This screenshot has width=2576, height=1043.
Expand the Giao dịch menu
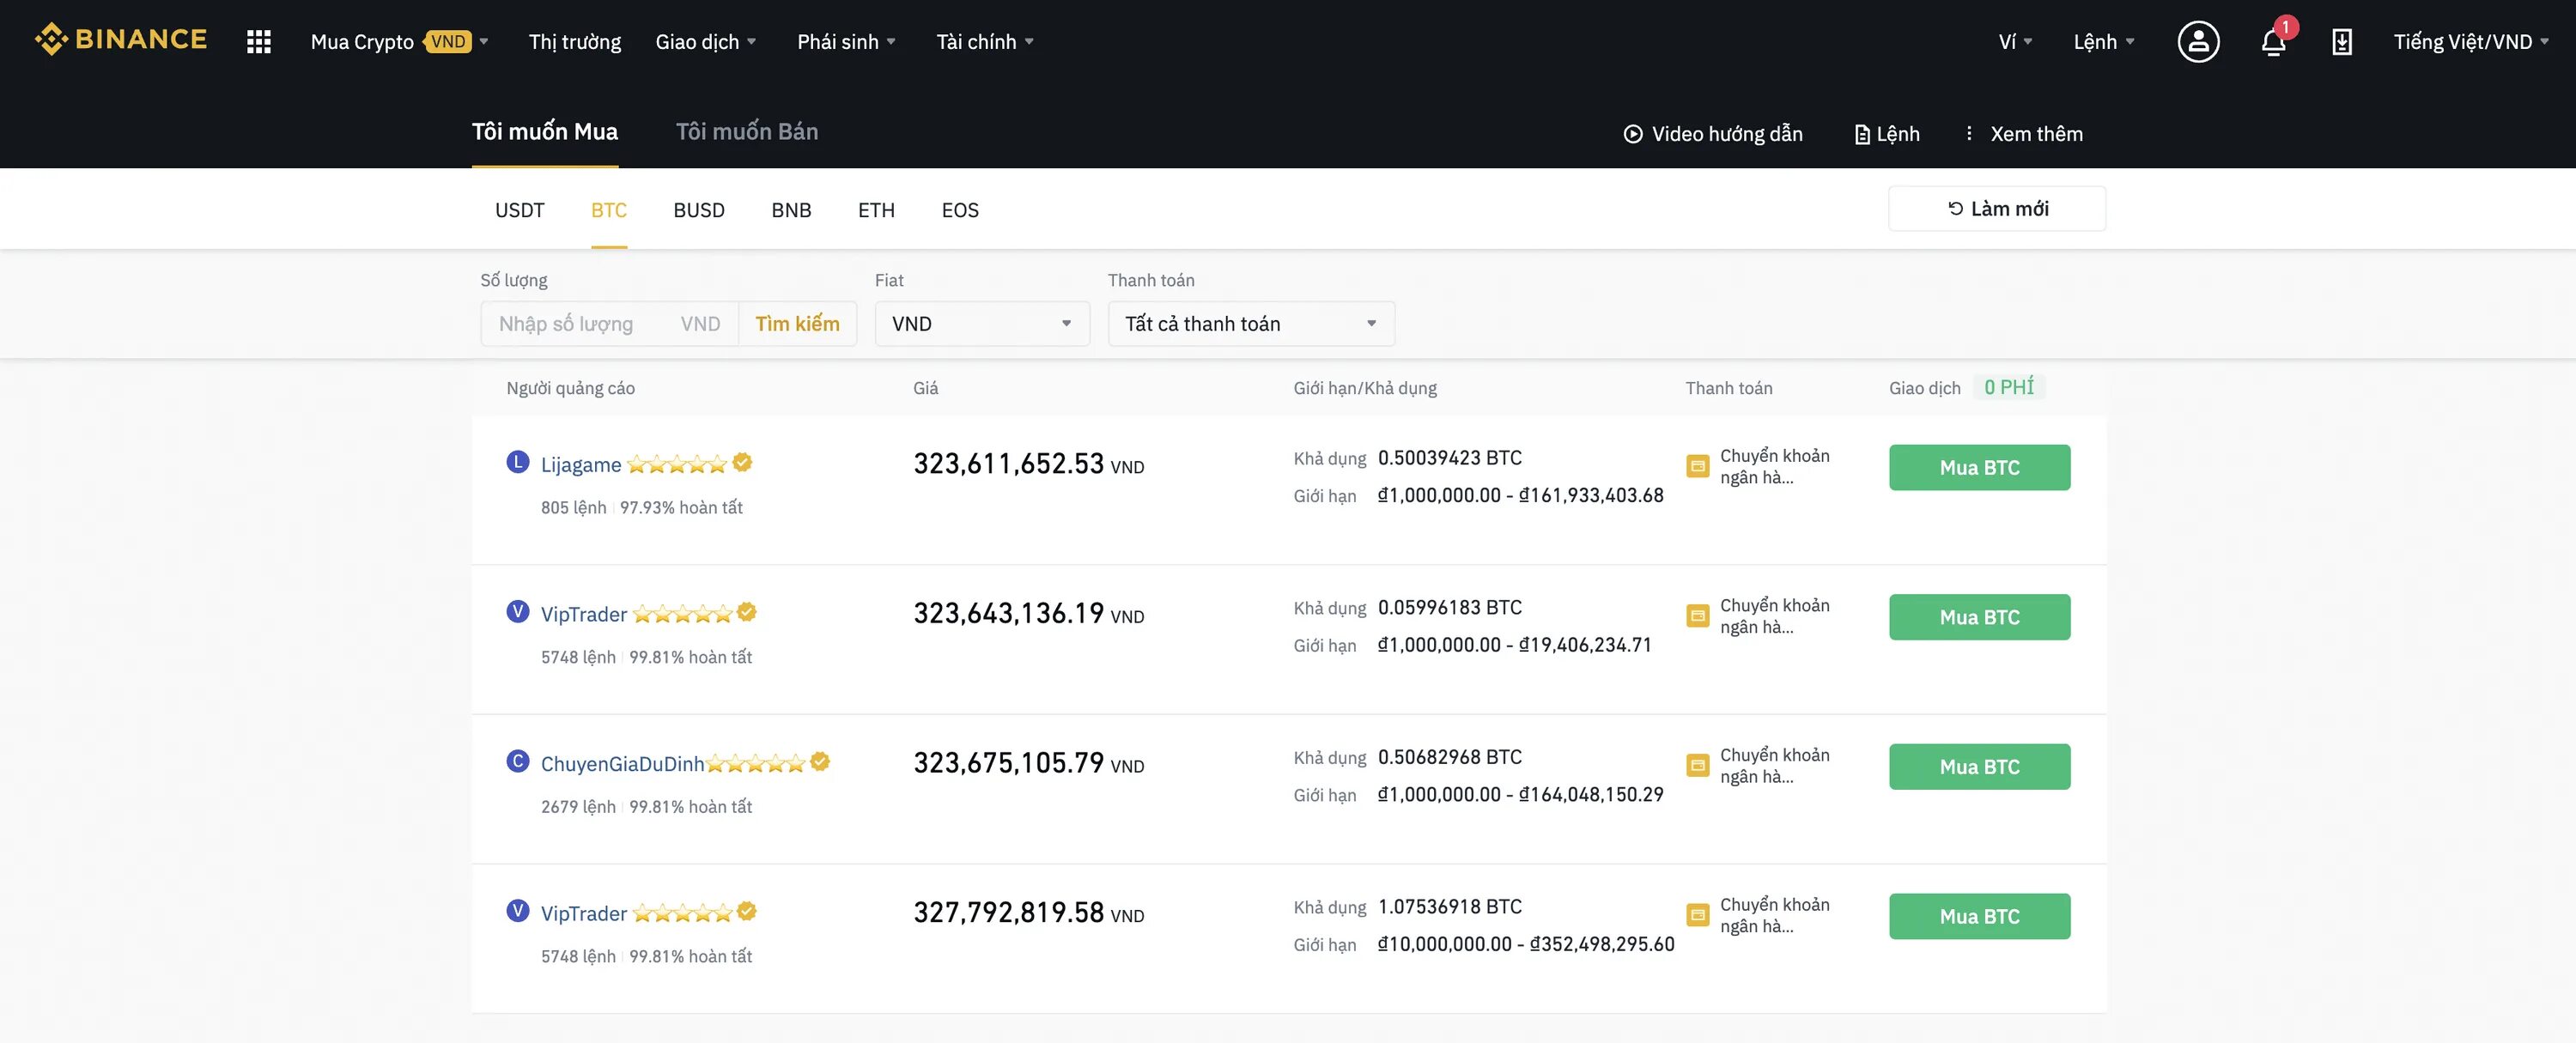(706, 42)
